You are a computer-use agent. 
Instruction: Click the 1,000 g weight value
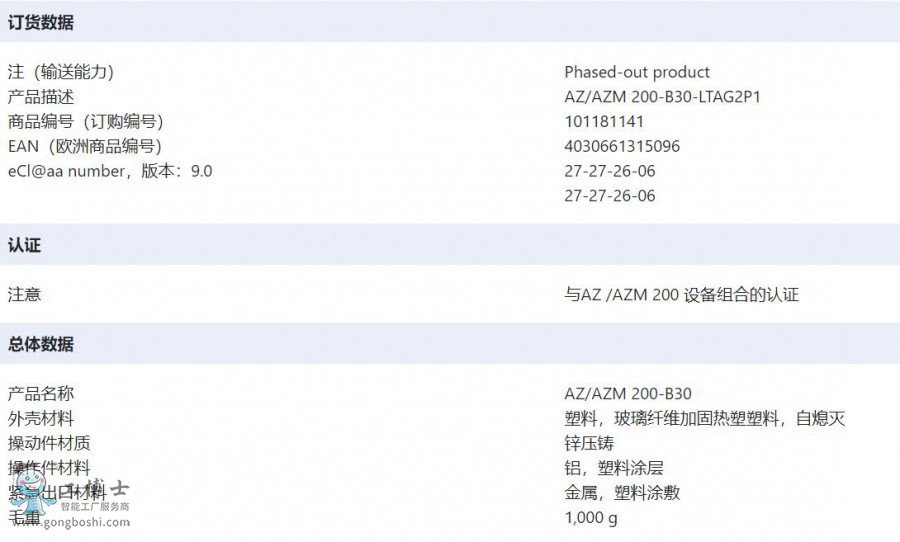(x=591, y=517)
